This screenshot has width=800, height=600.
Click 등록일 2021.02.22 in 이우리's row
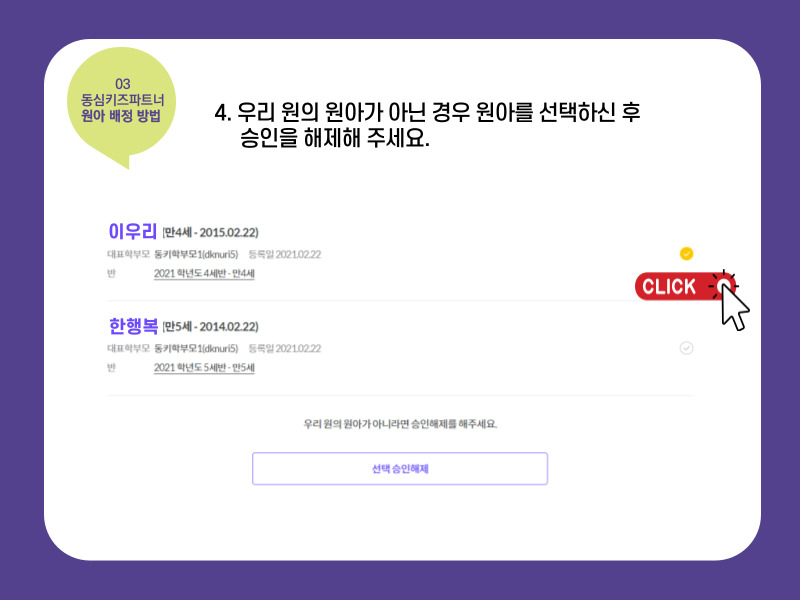pos(285,254)
